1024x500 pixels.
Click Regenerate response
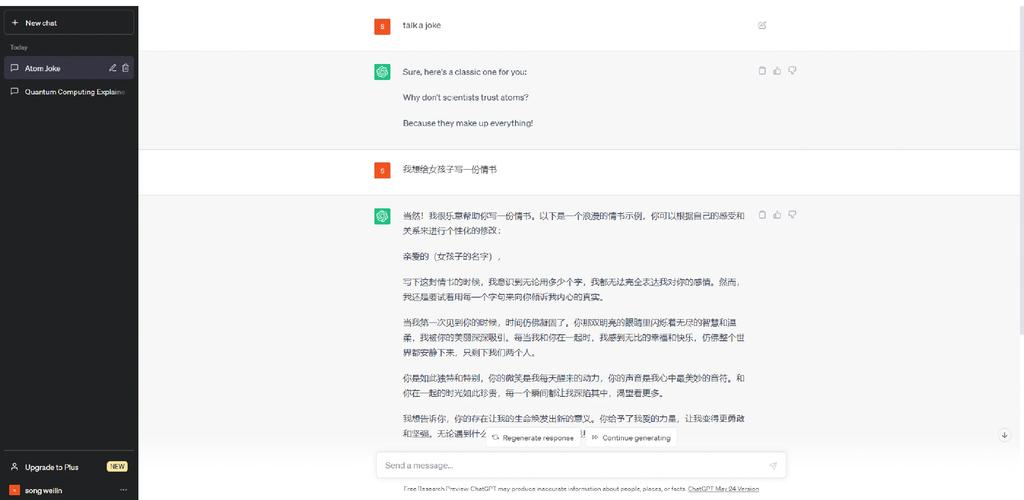(x=533, y=438)
